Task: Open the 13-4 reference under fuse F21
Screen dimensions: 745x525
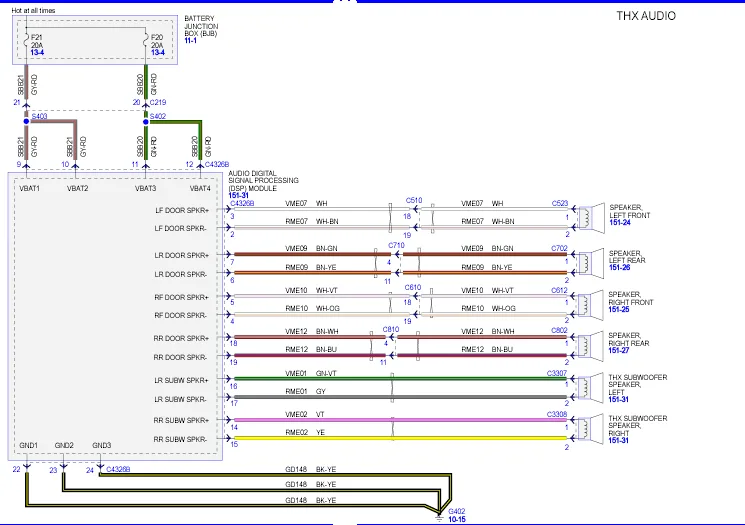Action: 37,52
